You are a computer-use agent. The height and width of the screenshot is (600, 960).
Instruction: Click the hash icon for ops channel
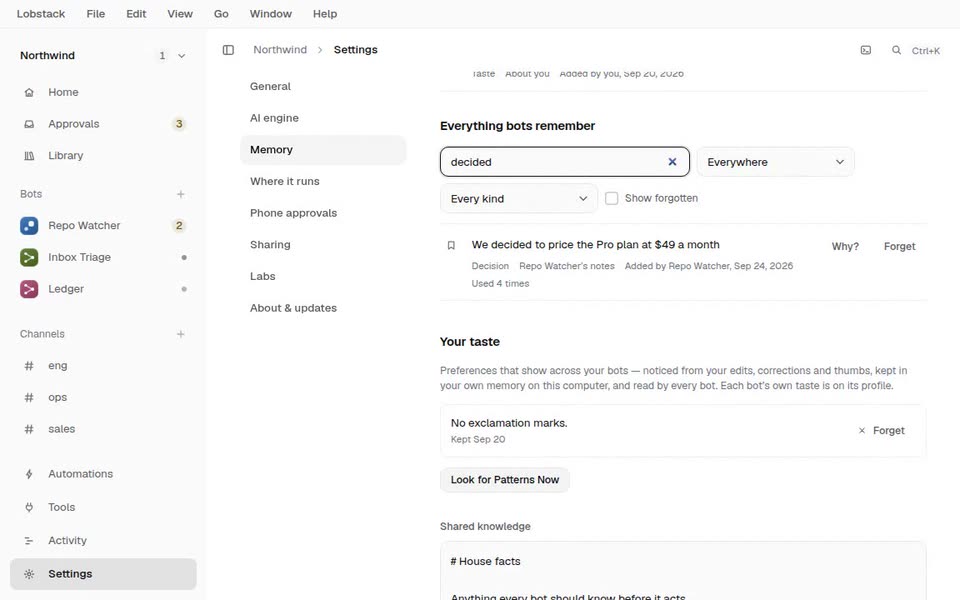point(29,398)
